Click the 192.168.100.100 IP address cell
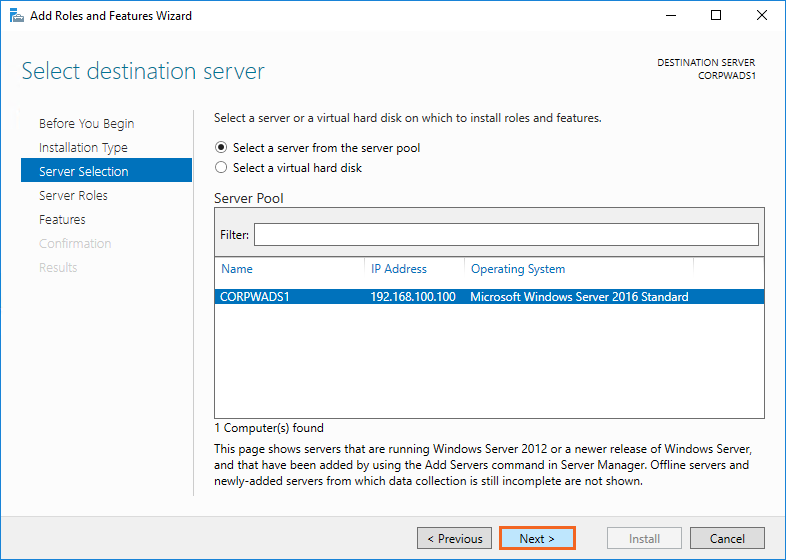Screen dimensions: 786x560 (x=412, y=297)
